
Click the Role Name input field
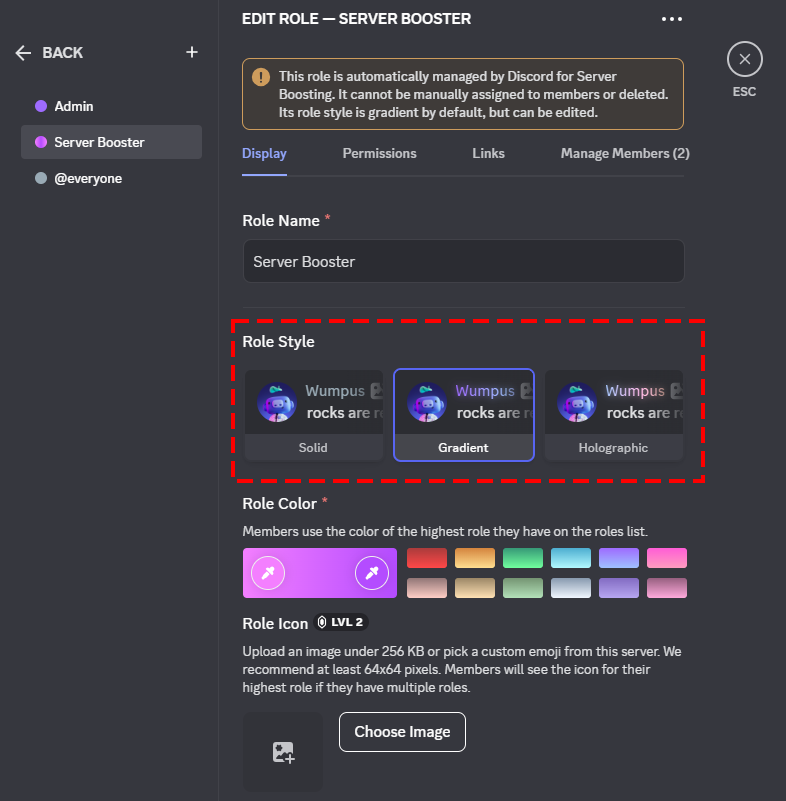(463, 261)
